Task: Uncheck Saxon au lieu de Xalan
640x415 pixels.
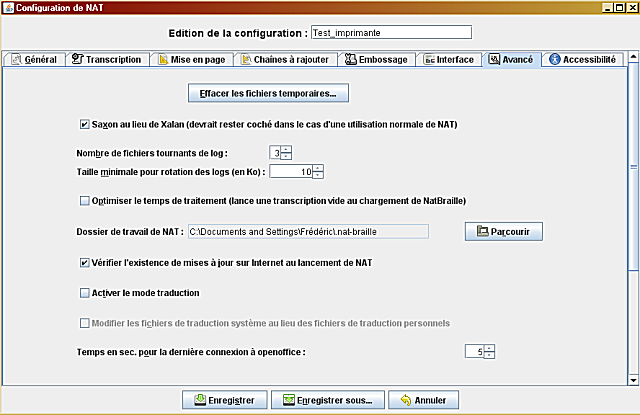Action: (84, 124)
